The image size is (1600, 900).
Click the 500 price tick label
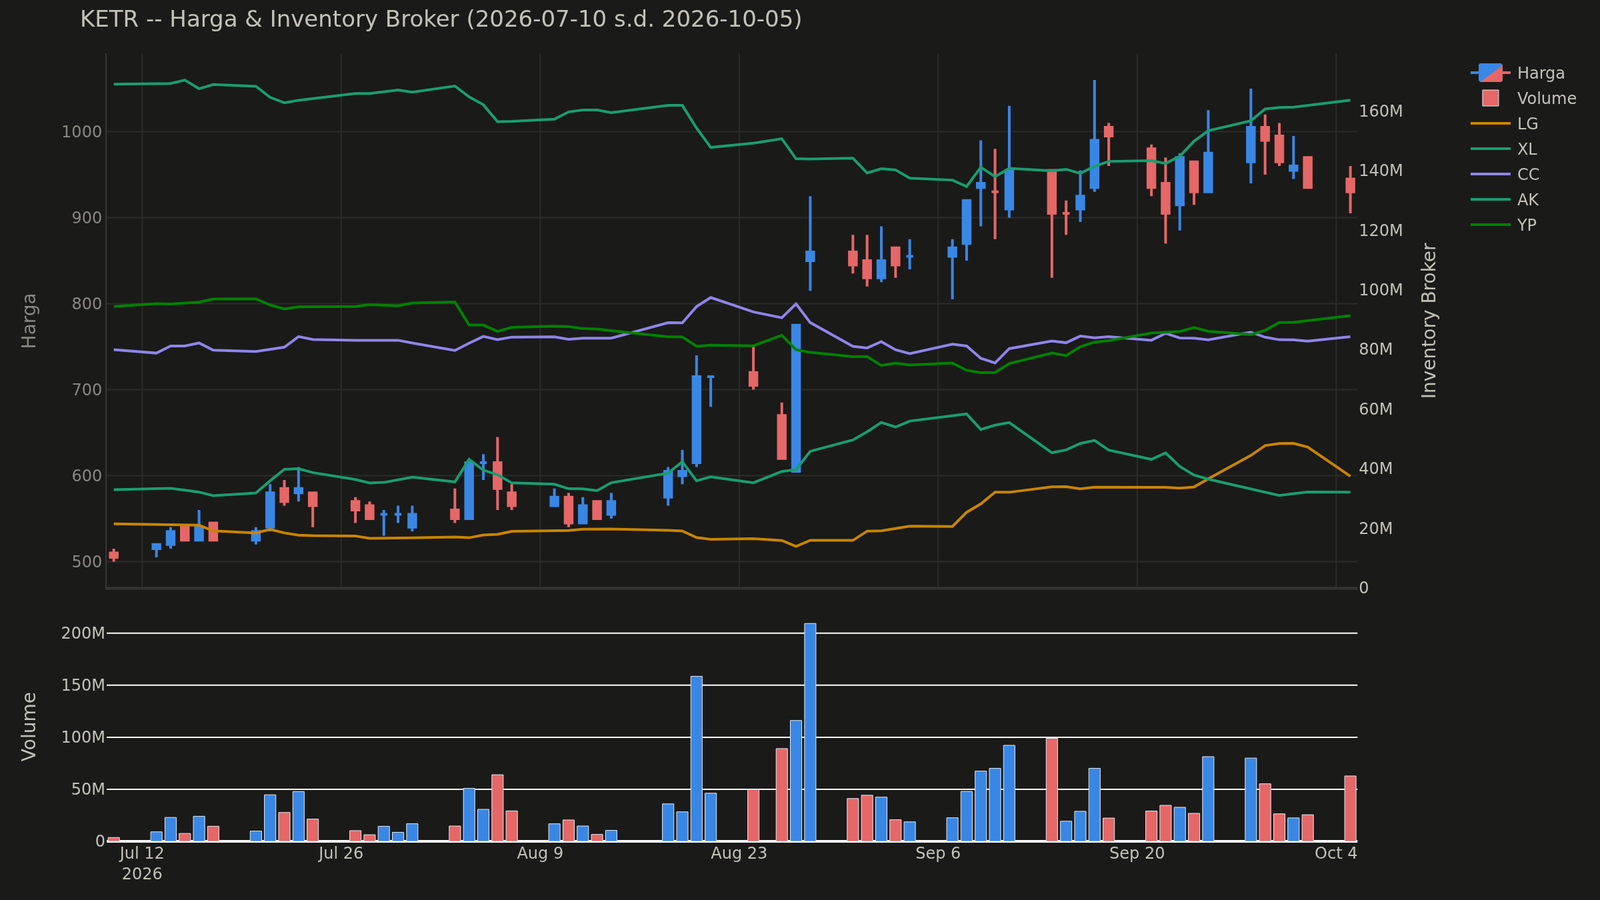click(x=85, y=562)
